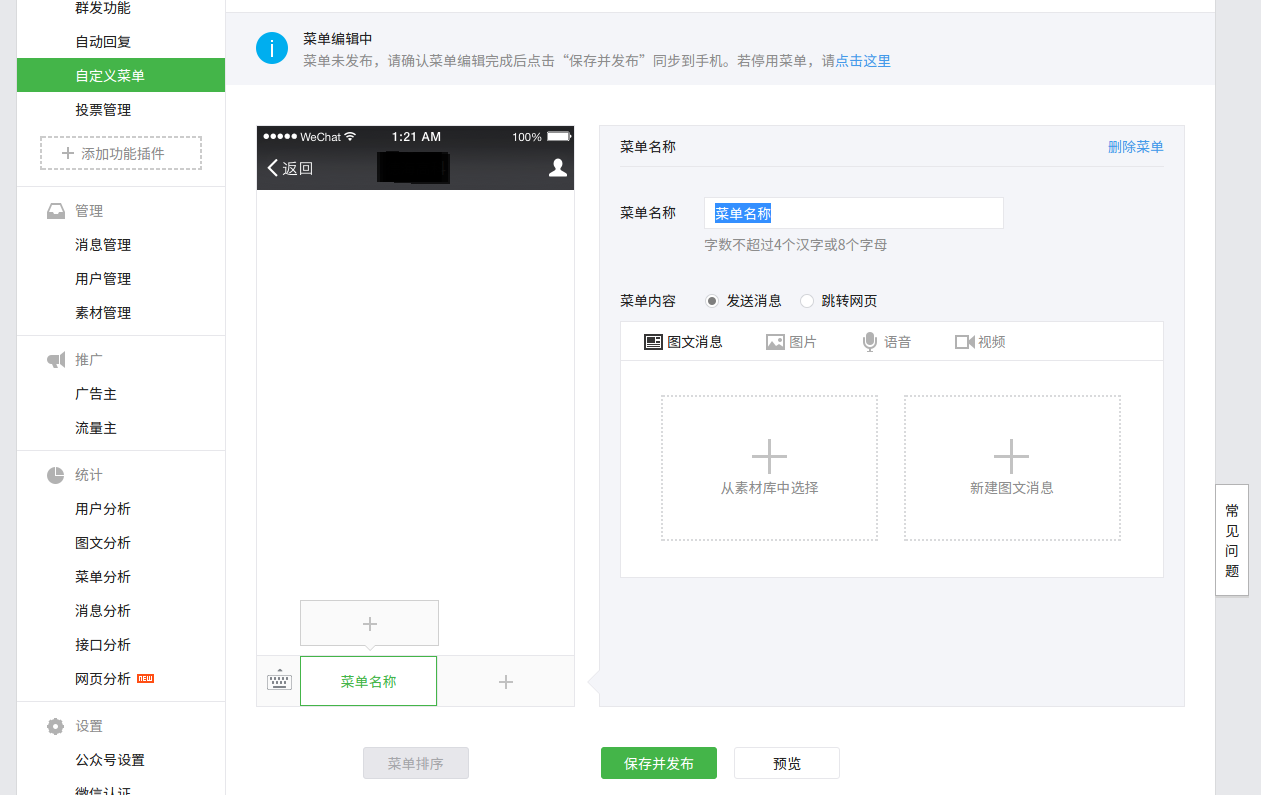The width and height of the screenshot is (1261, 795).
Task: Click the 保存并发布 green button
Action: point(658,762)
